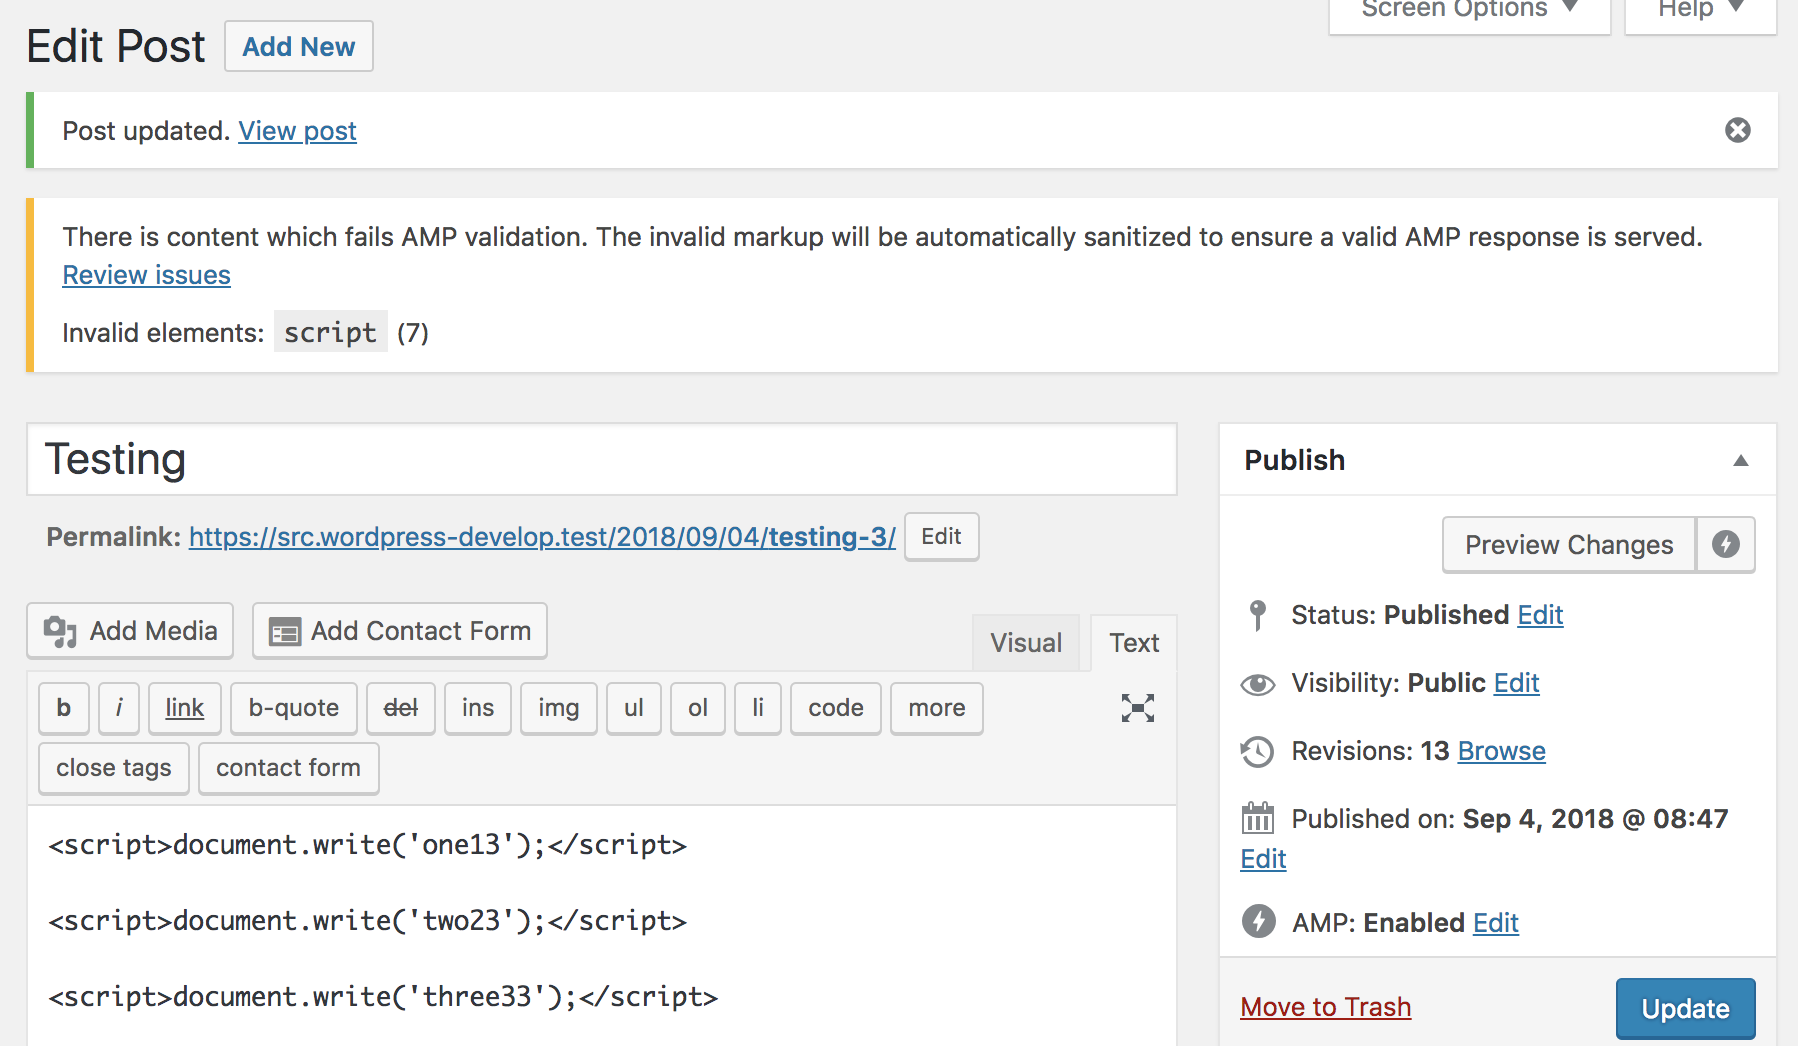This screenshot has width=1798, height=1046.
Task: Click the Published on calendar icon
Action: tap(1258, 818)
